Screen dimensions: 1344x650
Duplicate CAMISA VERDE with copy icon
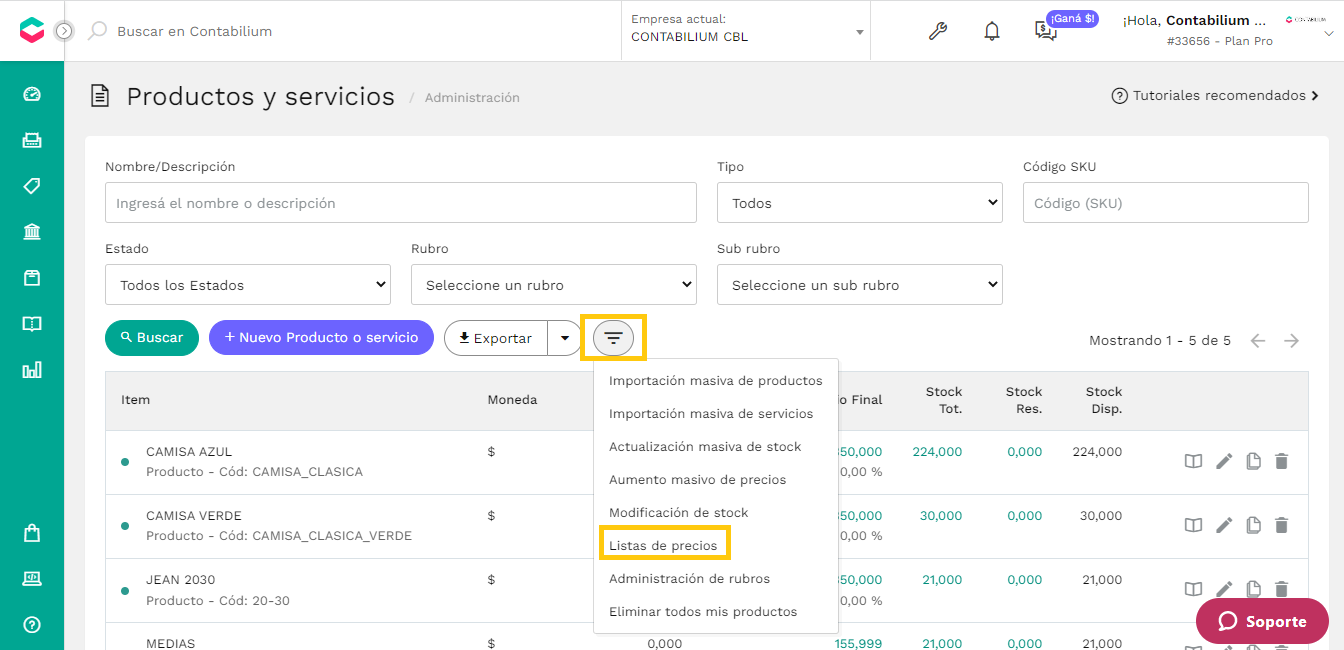tap(1253, 525)
